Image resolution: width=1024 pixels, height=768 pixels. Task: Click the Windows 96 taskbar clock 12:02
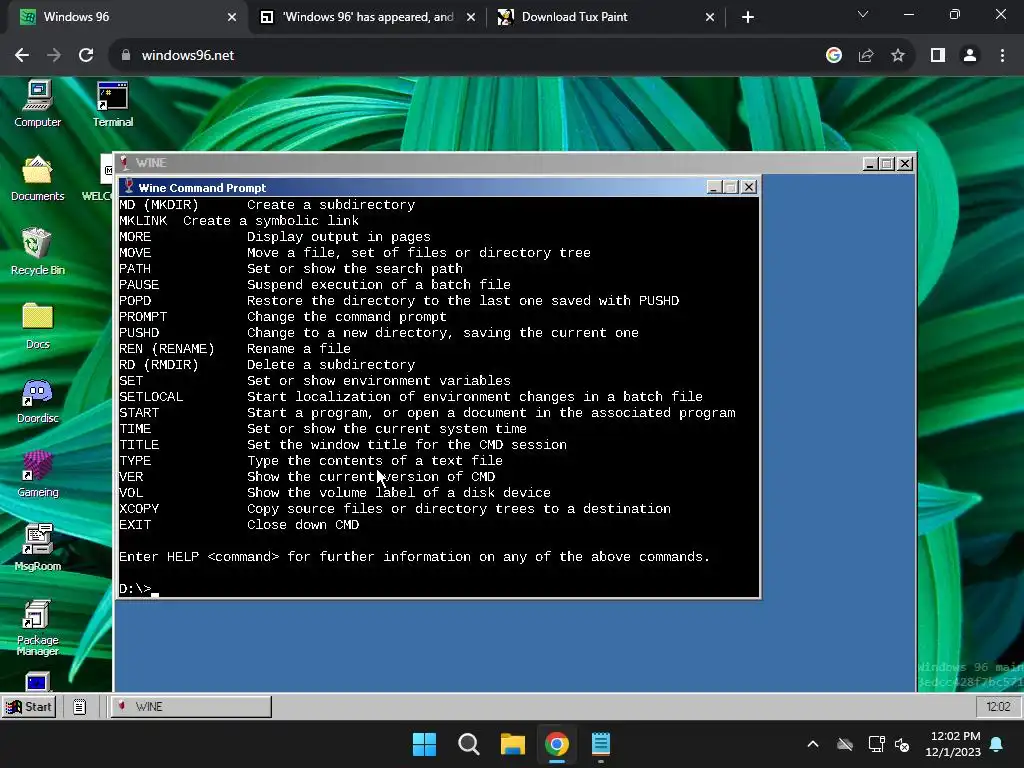coord(998,707)
